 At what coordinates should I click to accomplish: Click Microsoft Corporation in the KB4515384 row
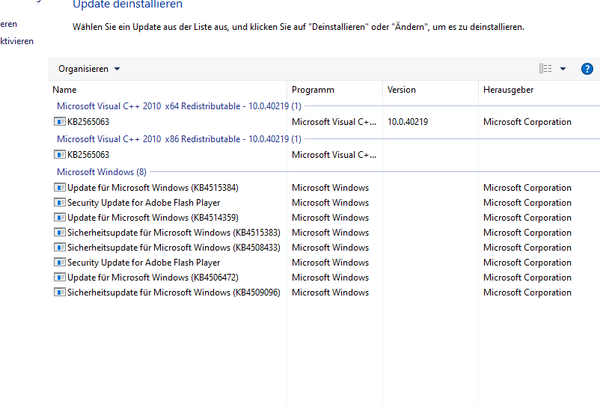(527, 187)
